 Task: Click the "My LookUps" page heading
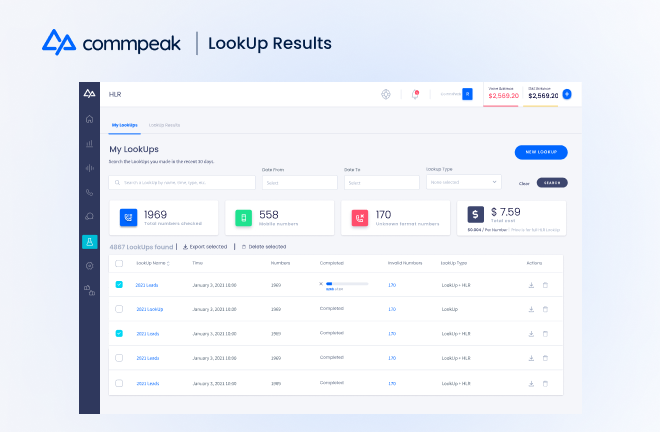[x=134, y=149]
